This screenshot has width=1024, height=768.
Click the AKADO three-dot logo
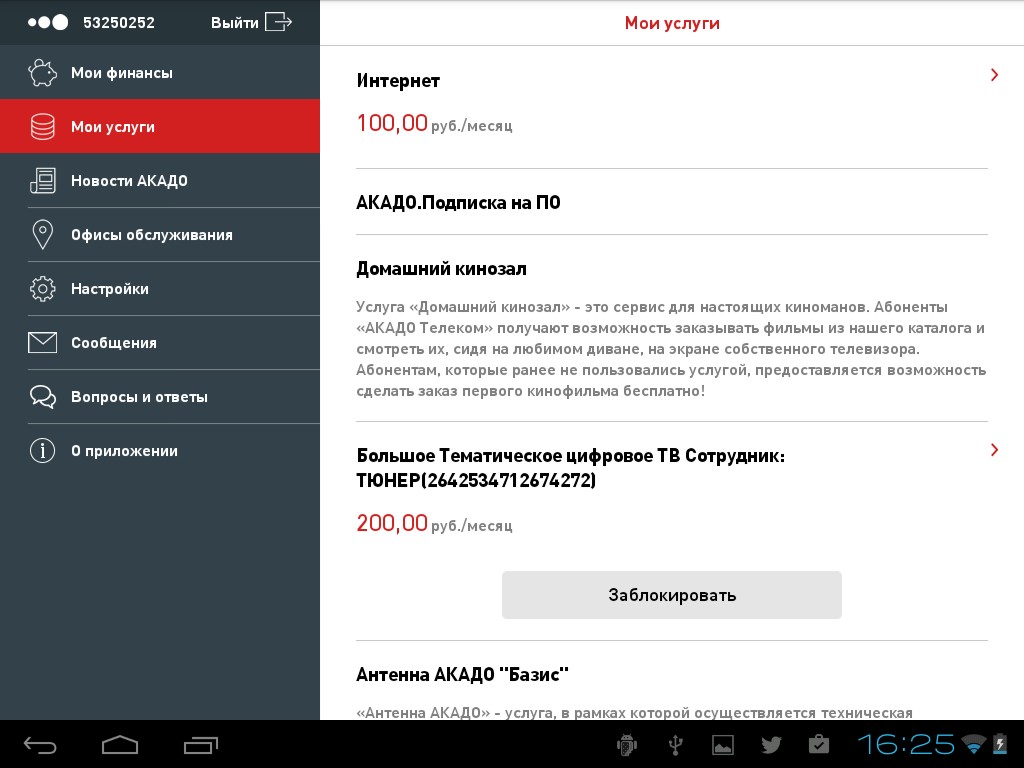click(x=47, y=22)
